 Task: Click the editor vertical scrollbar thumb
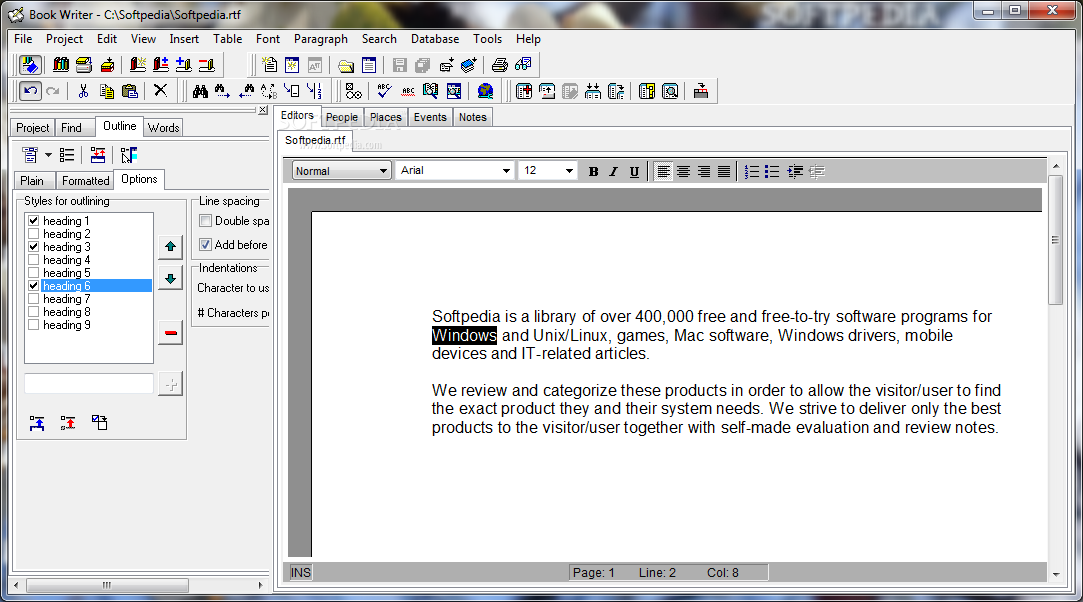(1055, 240)
